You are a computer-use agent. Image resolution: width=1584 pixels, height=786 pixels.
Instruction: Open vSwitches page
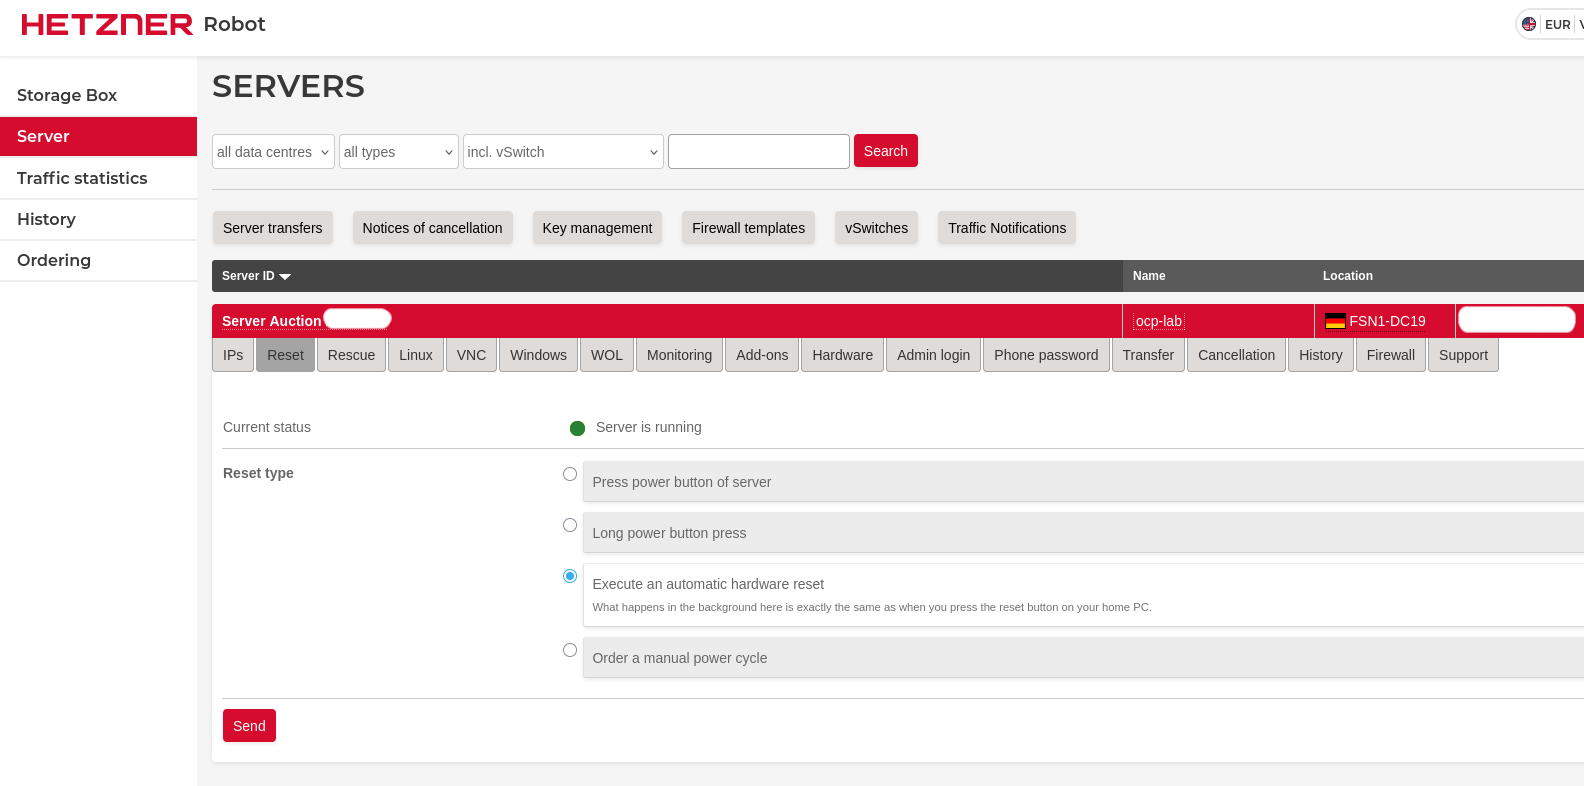click(876, 228)
